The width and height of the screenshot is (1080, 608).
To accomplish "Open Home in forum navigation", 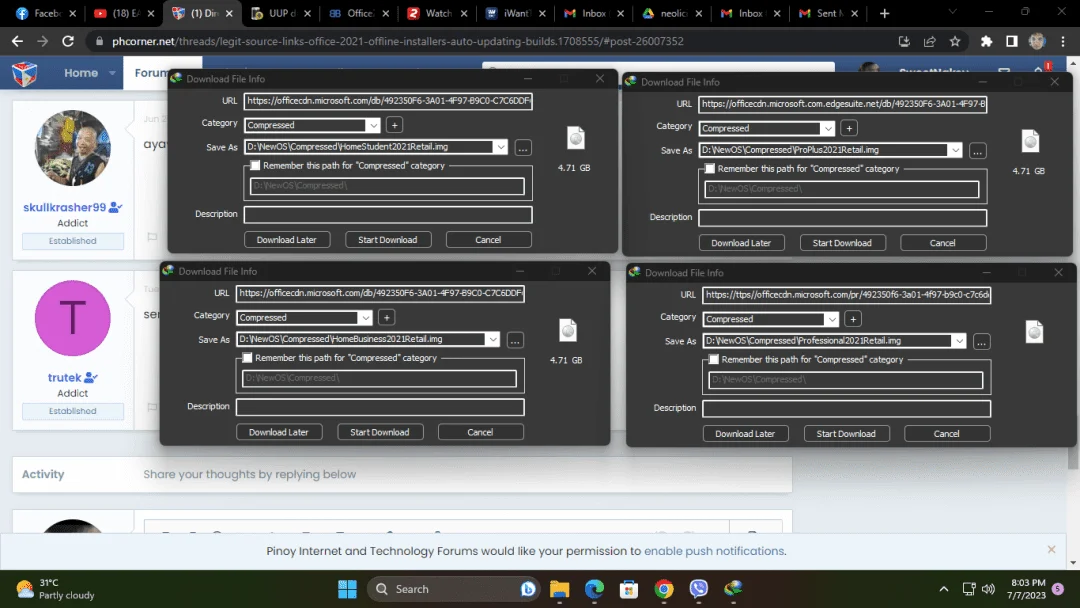I will coord(81,73).
